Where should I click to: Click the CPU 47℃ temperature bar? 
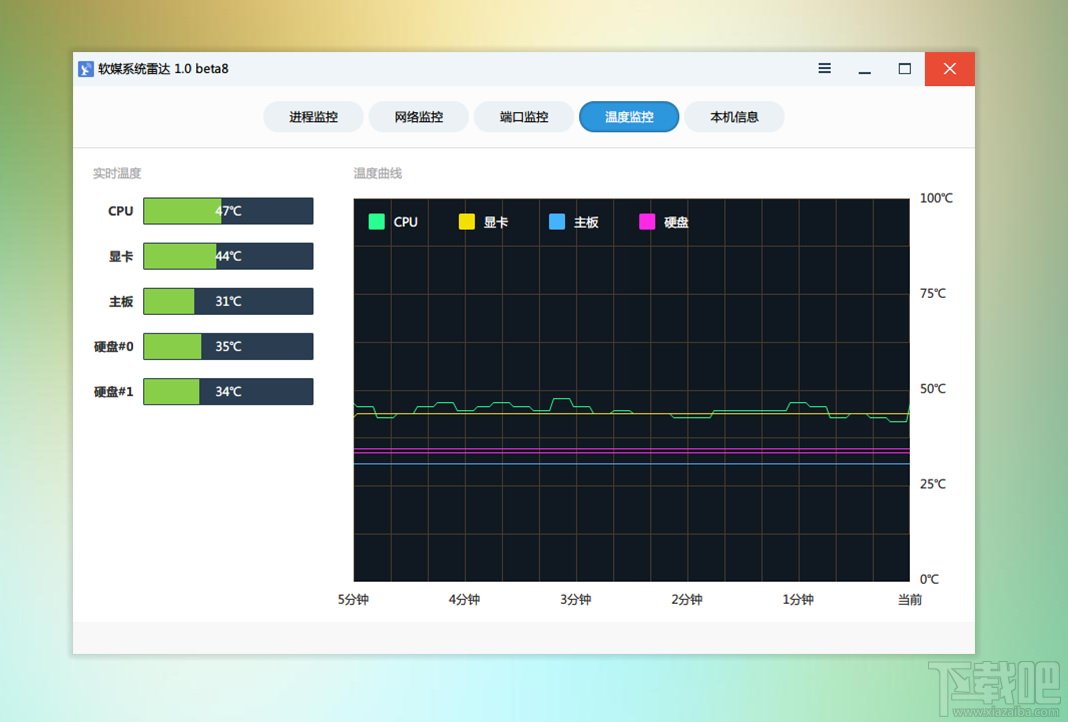pyautogui.click(x=228, y=211)
